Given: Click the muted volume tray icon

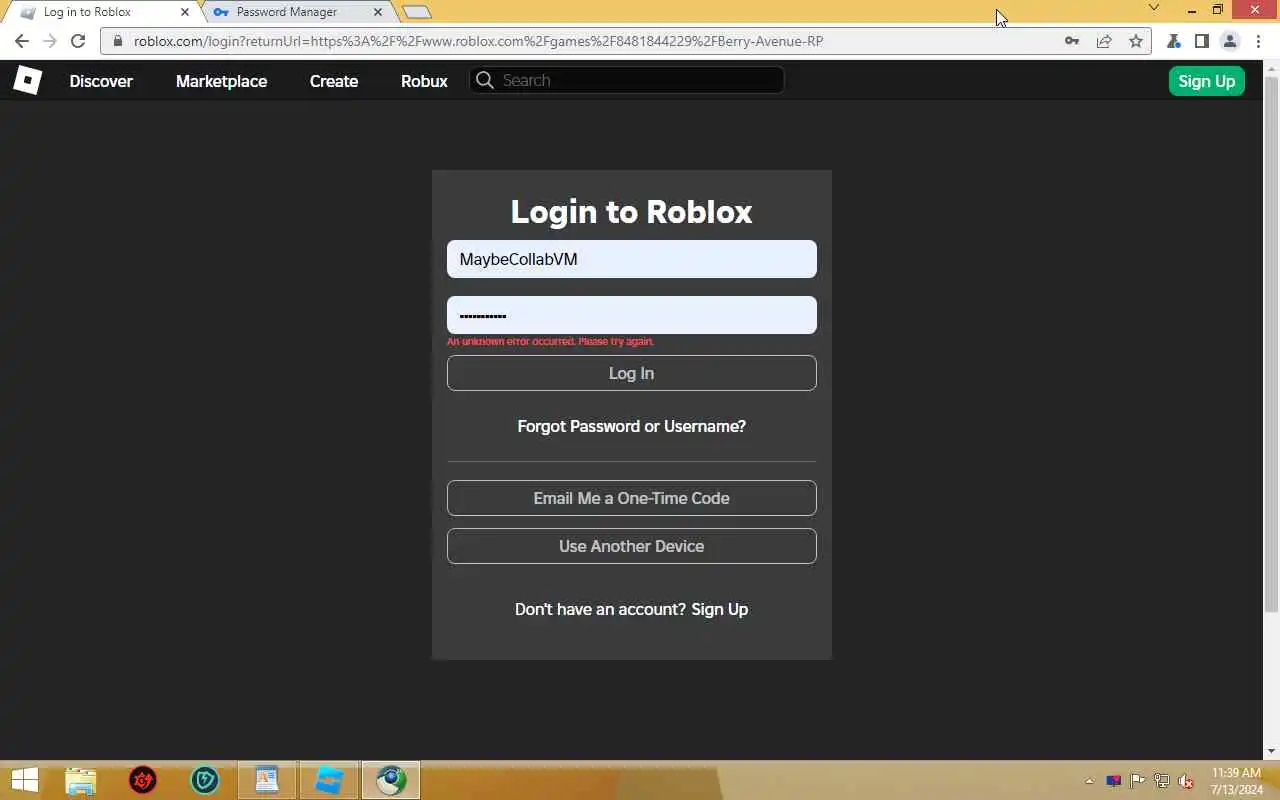Looking at the screenshot, I should (1186, 781).
